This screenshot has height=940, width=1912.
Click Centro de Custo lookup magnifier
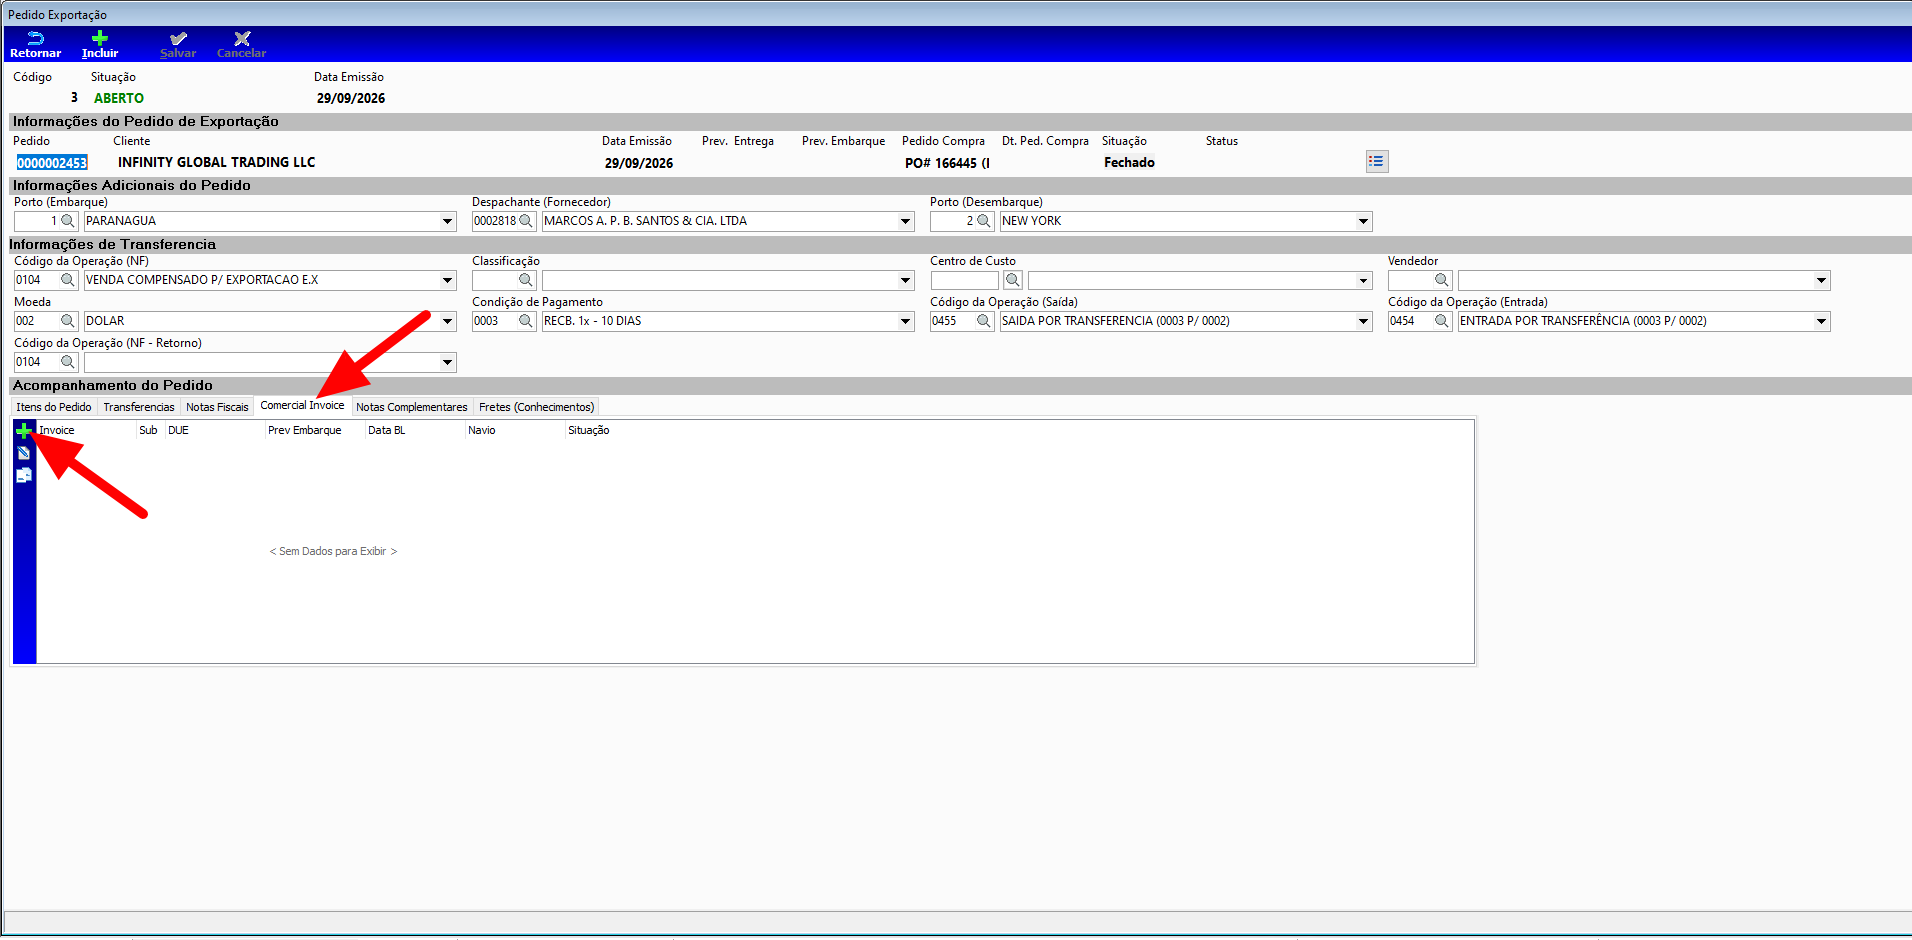(x=1012, y=280)
